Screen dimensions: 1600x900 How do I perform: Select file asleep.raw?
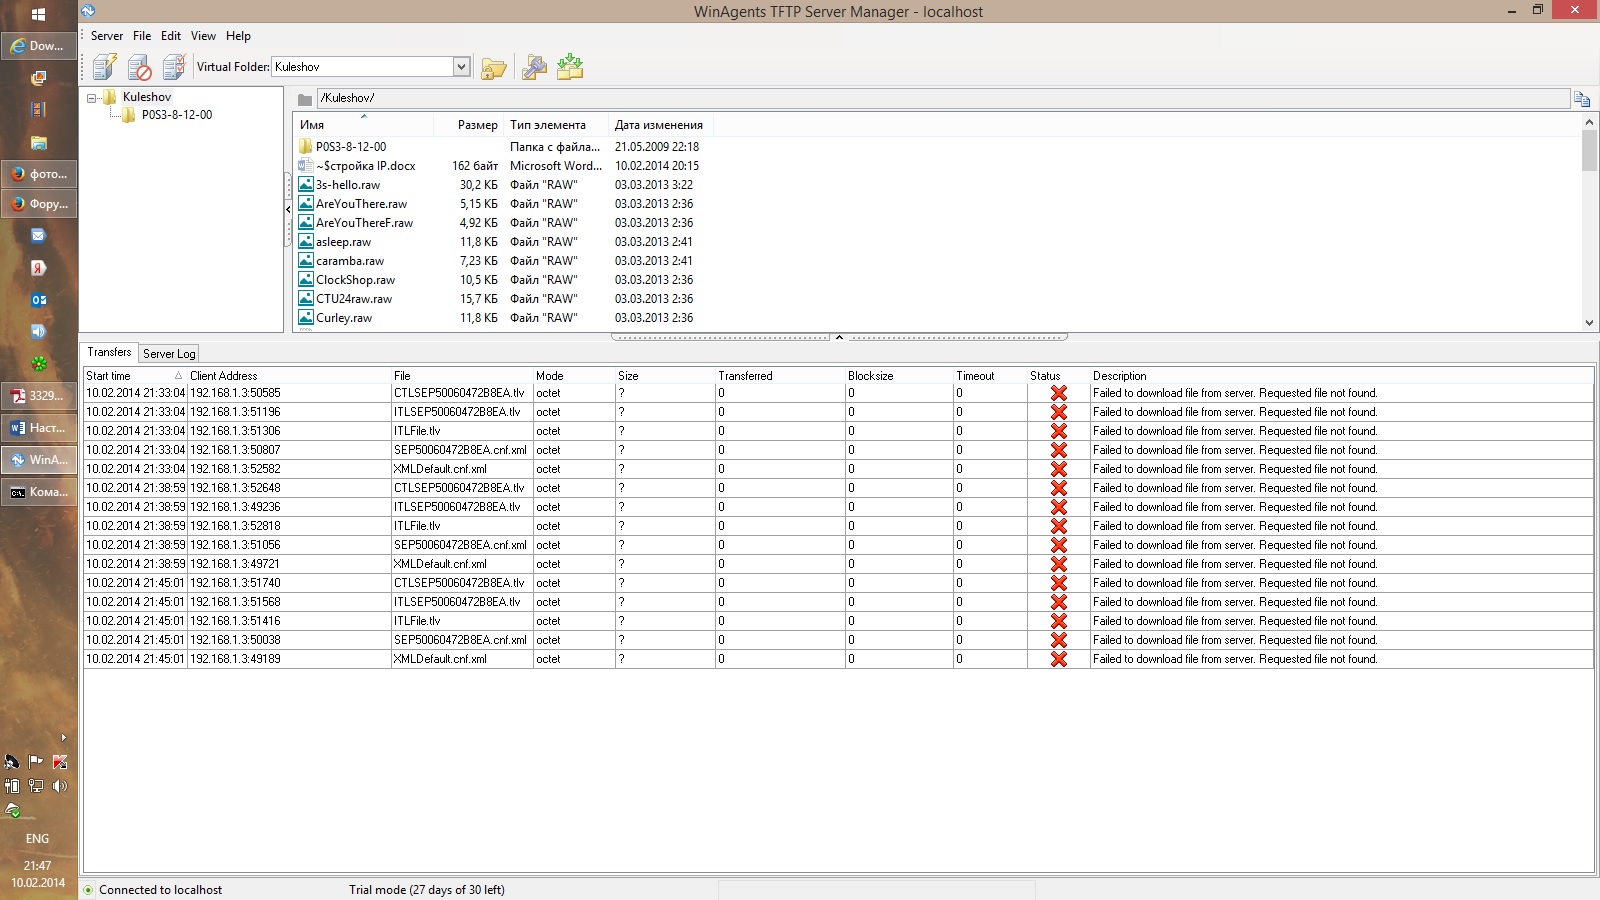coord(343,242)
